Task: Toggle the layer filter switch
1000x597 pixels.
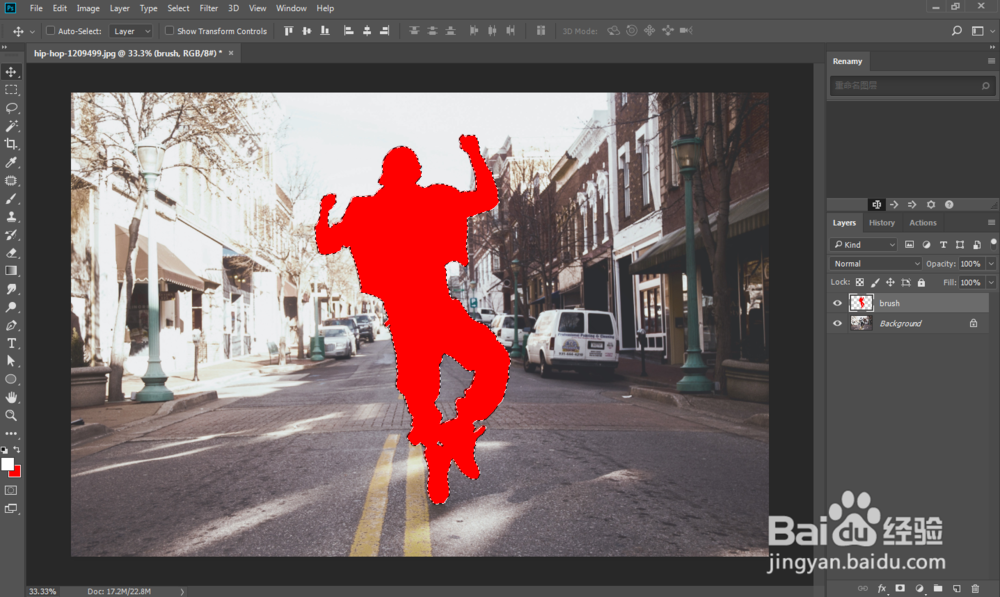Action: pyautogui.click(x=993, y=243)
